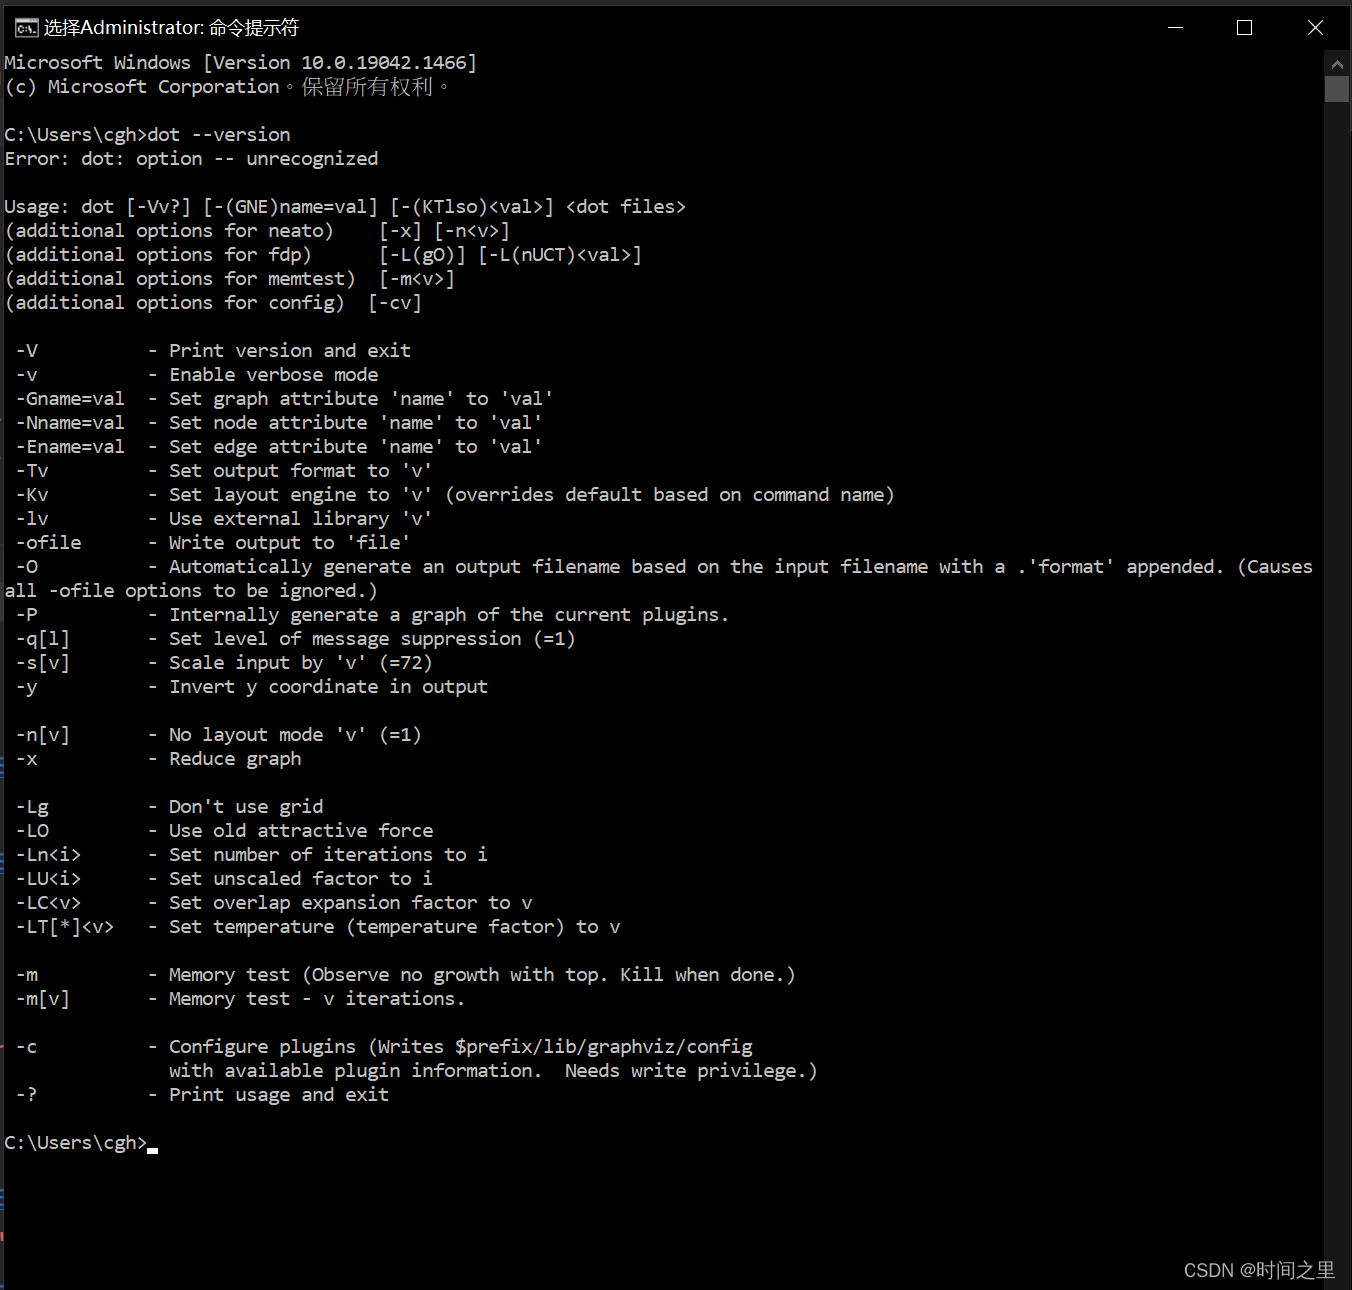Image resolution: width=1352 pixels, height=1290 pixels.
Task: Click '-q[l] - Set level of message suppression' line
Action: 296,639
